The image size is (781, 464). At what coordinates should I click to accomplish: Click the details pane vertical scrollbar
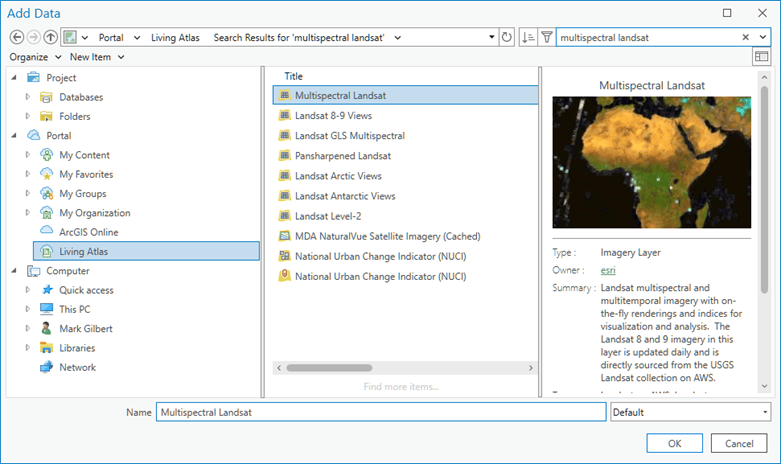(765, 189)
